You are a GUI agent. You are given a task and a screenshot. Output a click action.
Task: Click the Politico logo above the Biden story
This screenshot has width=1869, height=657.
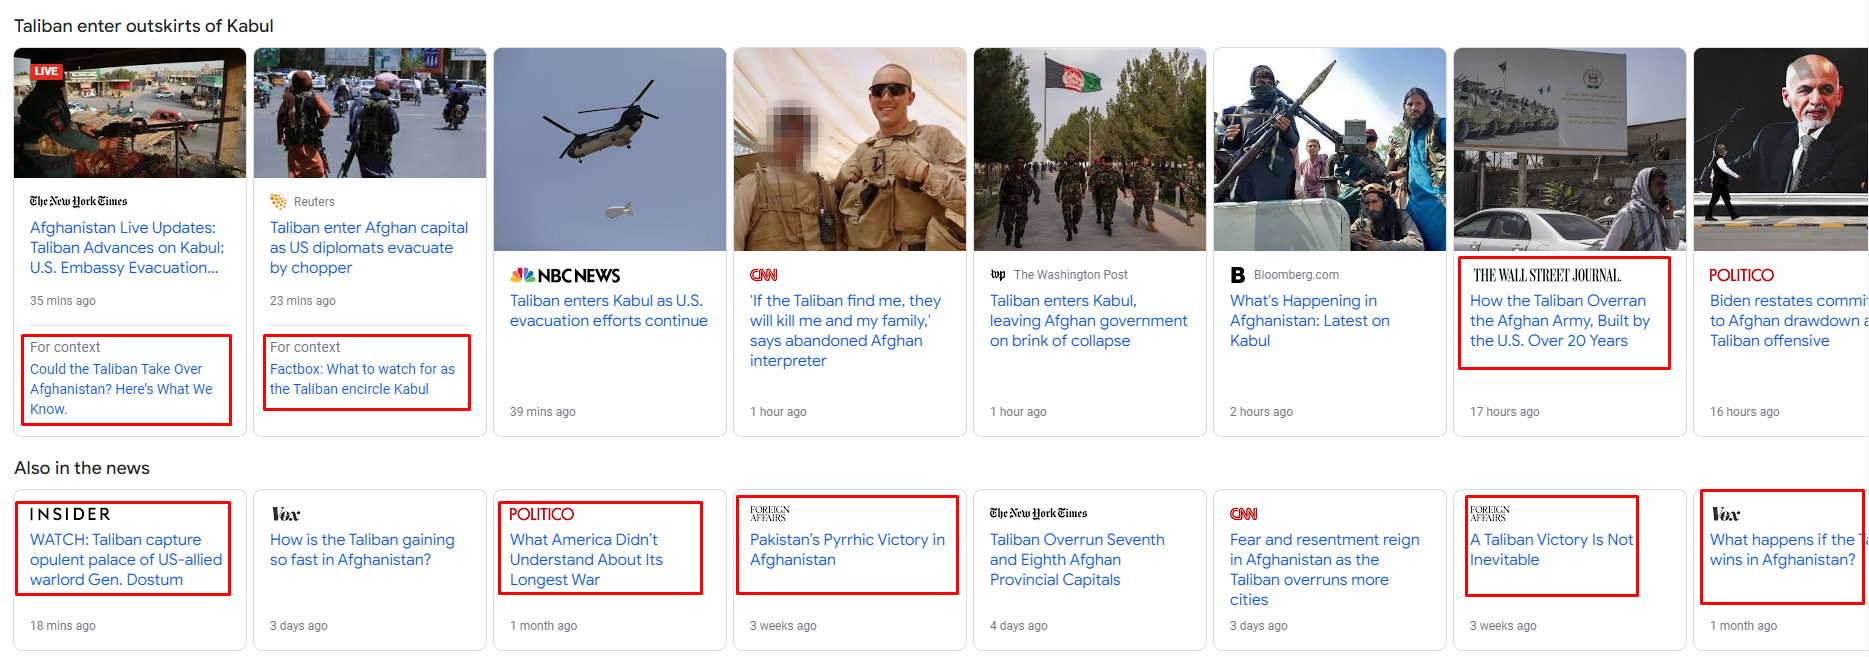[1742, 275]
